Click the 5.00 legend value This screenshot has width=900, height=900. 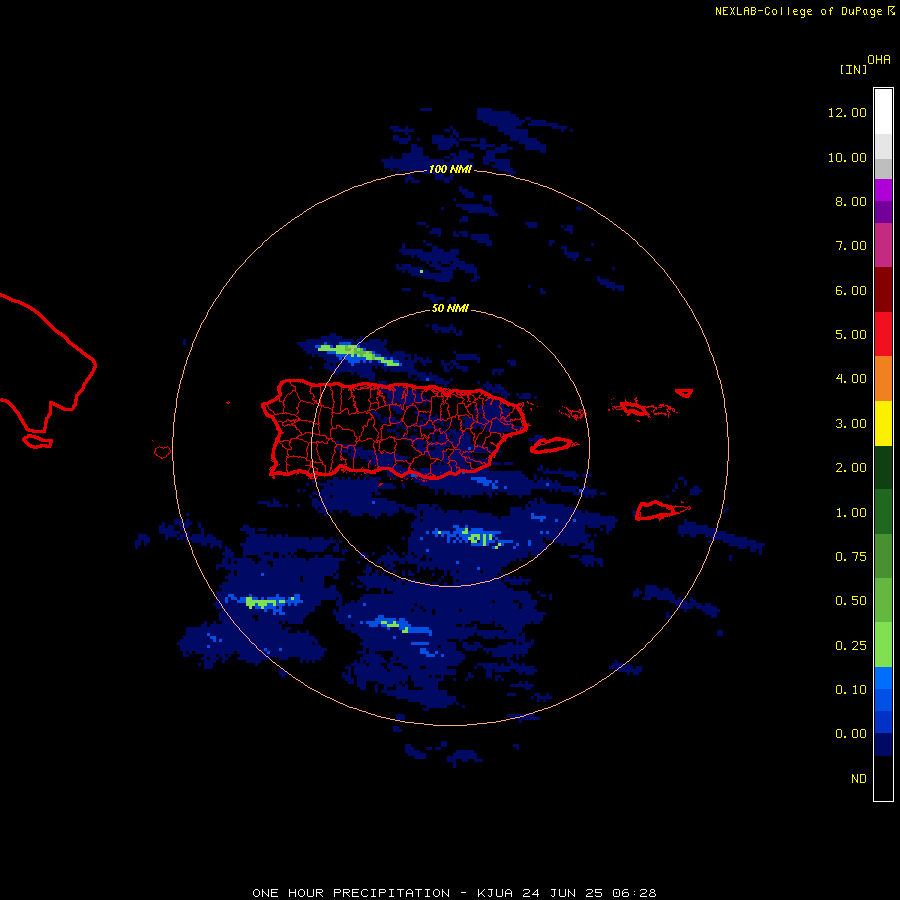tap(851, 335)
